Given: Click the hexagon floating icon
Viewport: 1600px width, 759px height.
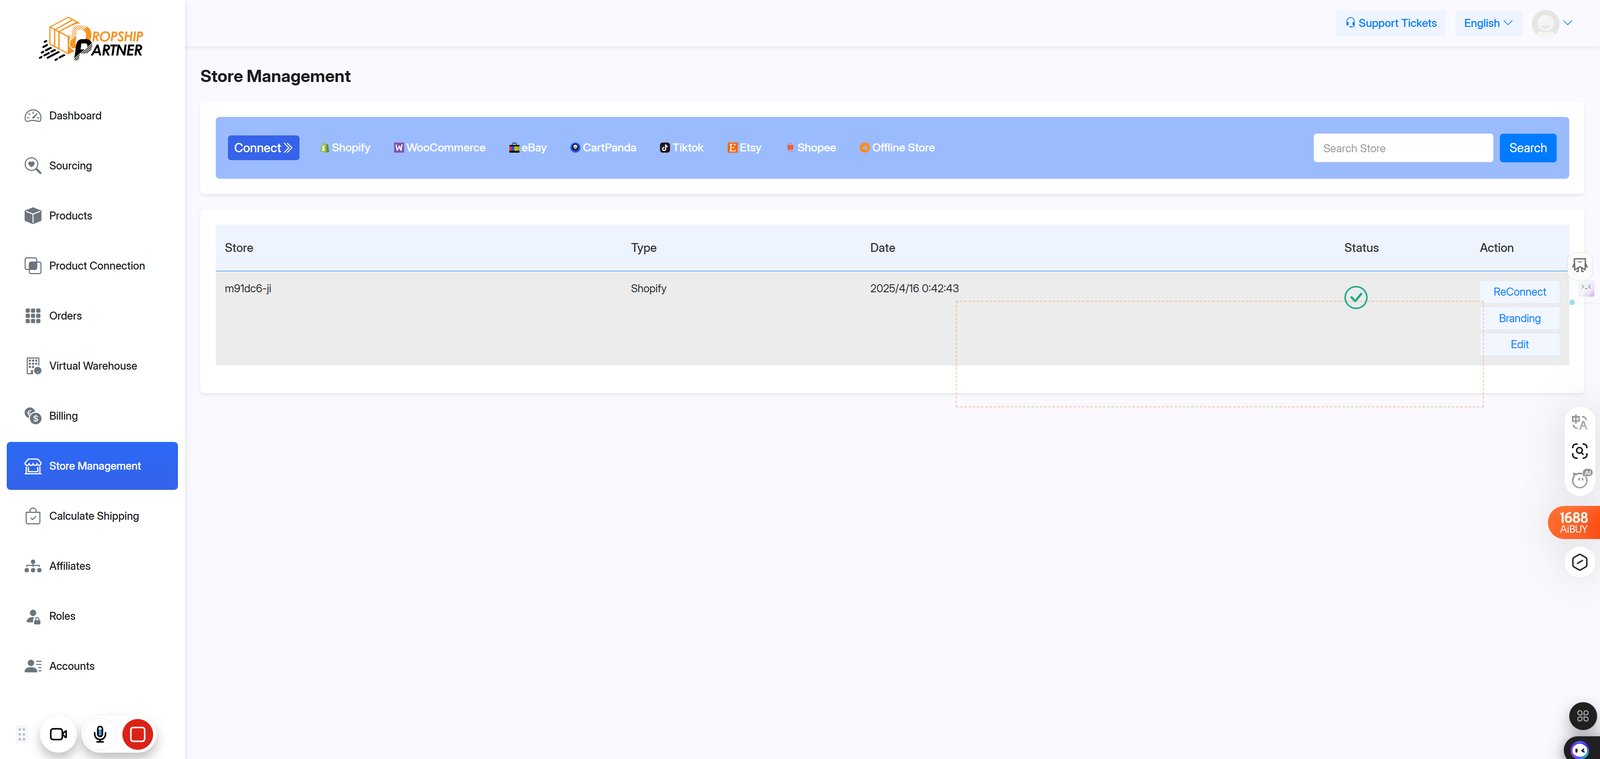Looking at the screenshot, I should click(x=1580, y=562).
